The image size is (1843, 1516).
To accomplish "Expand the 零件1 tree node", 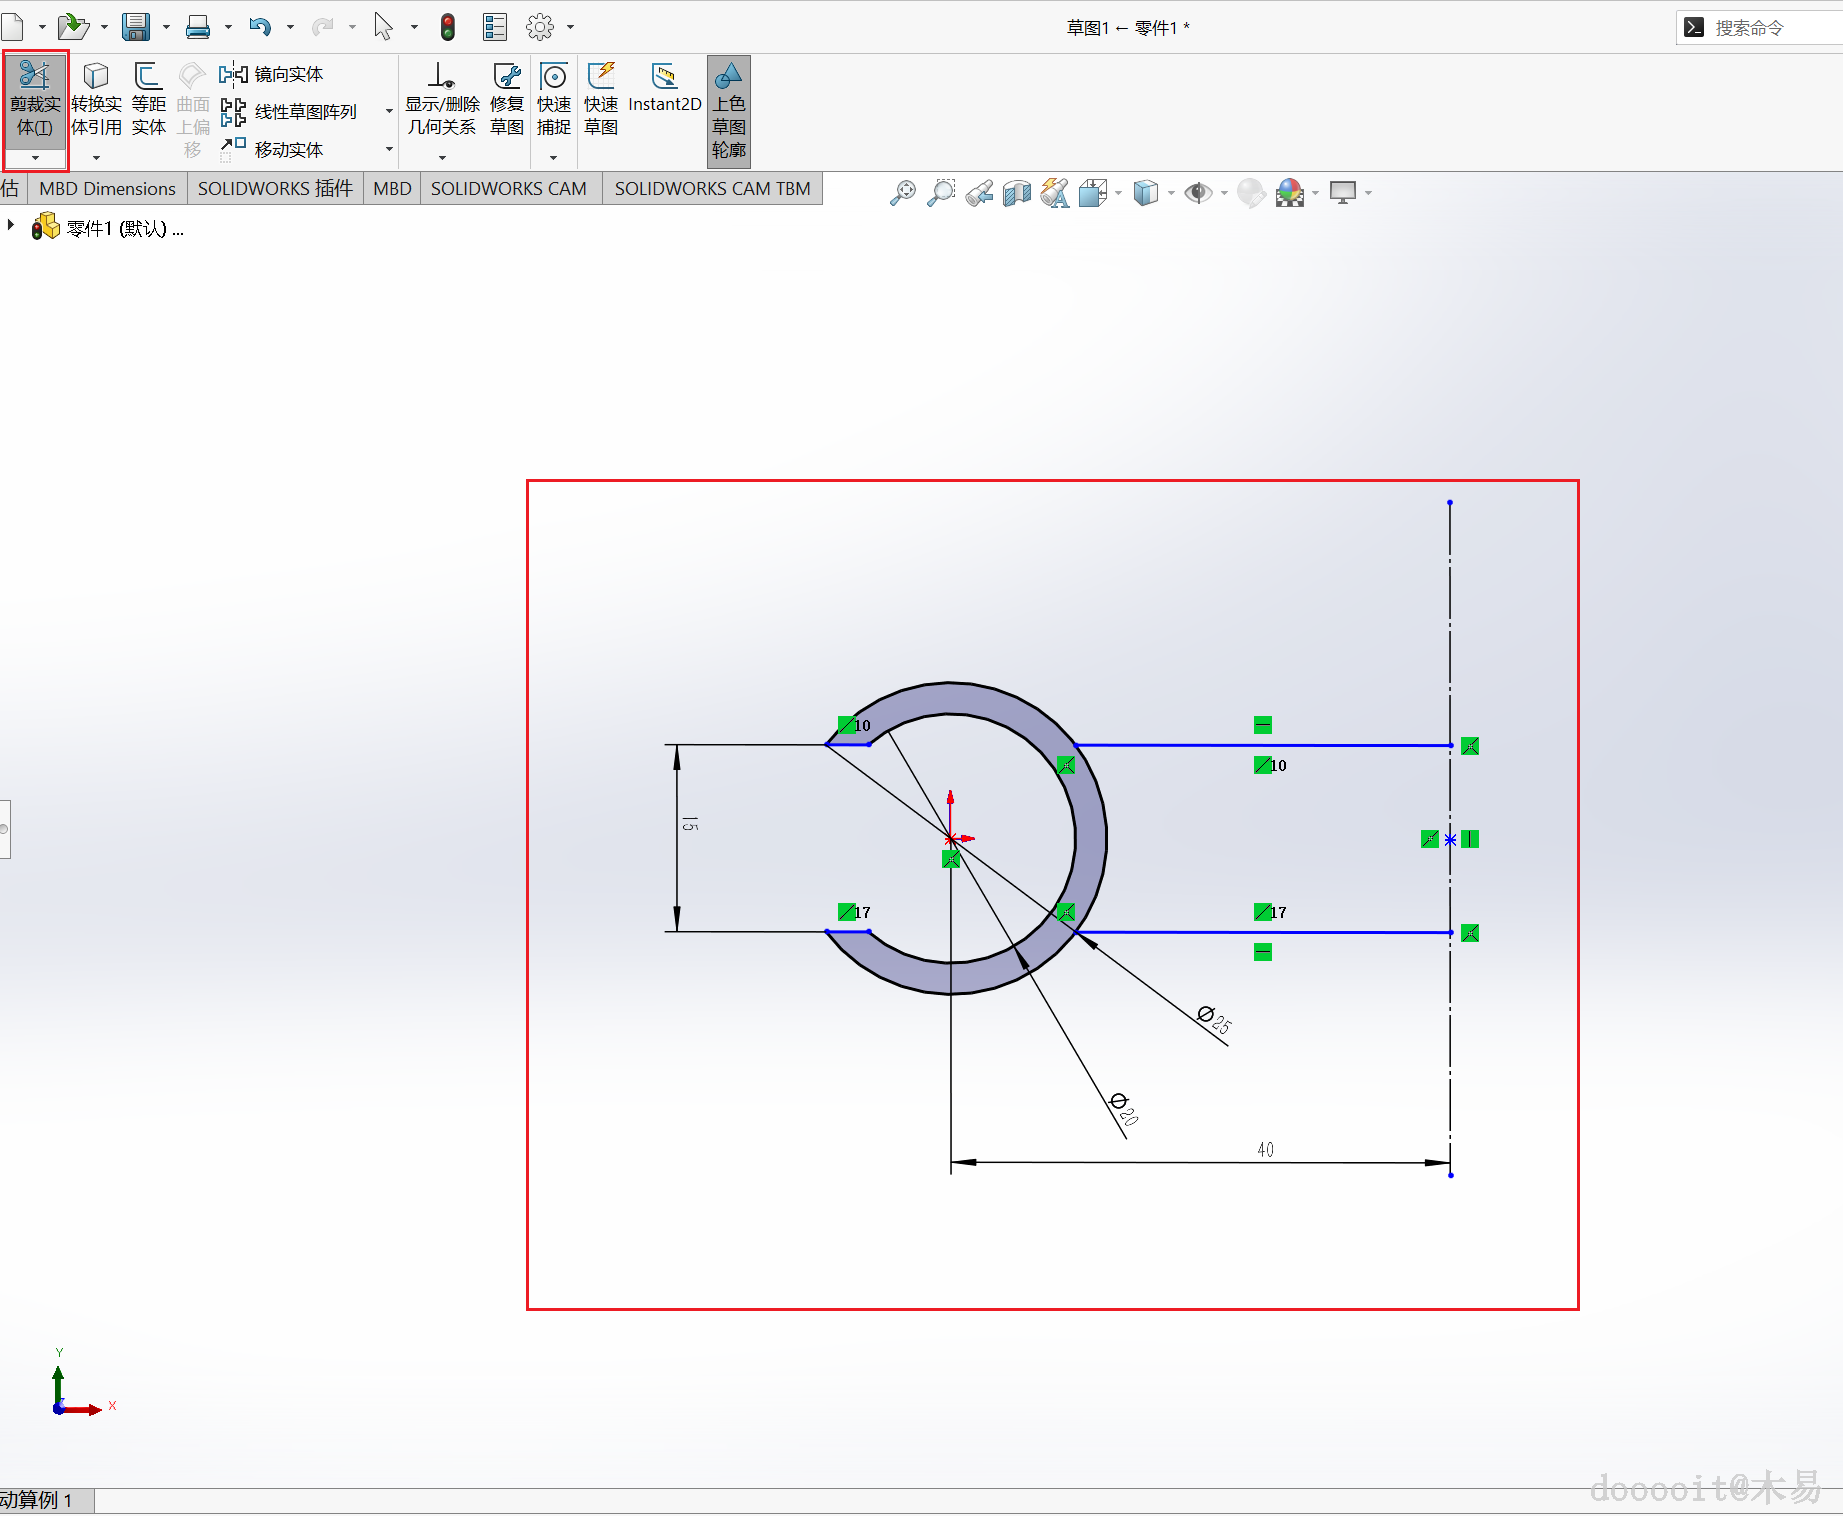I will 11,226.
